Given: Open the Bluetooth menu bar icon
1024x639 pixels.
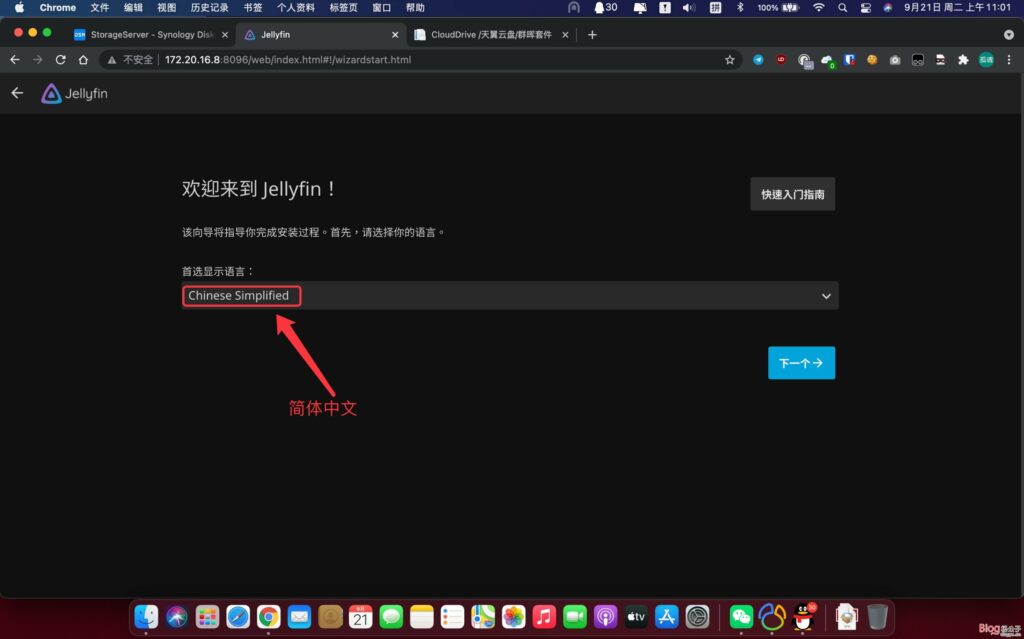Looking at the screenshot, I should tap(740, 8).
